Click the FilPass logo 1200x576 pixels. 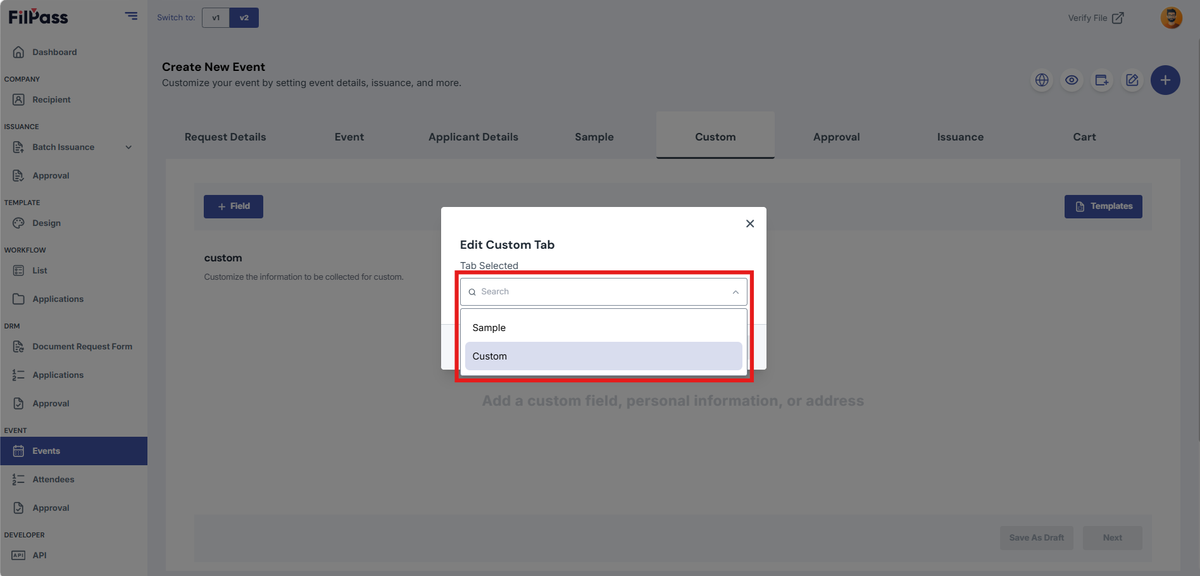(37, 16)
